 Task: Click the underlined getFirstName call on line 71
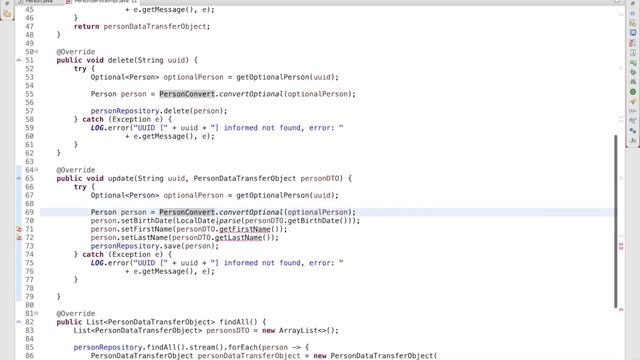[x=245, y=229]
